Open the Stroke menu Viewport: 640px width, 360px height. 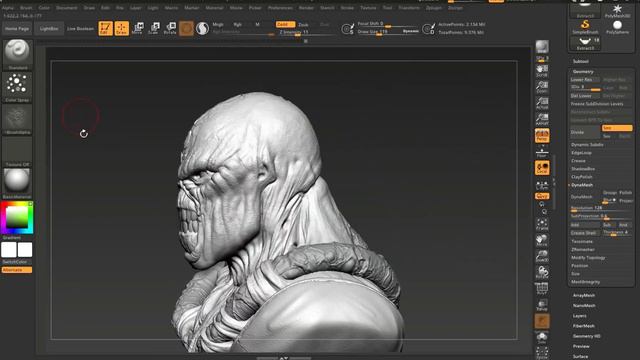click(x=347, y=8)
